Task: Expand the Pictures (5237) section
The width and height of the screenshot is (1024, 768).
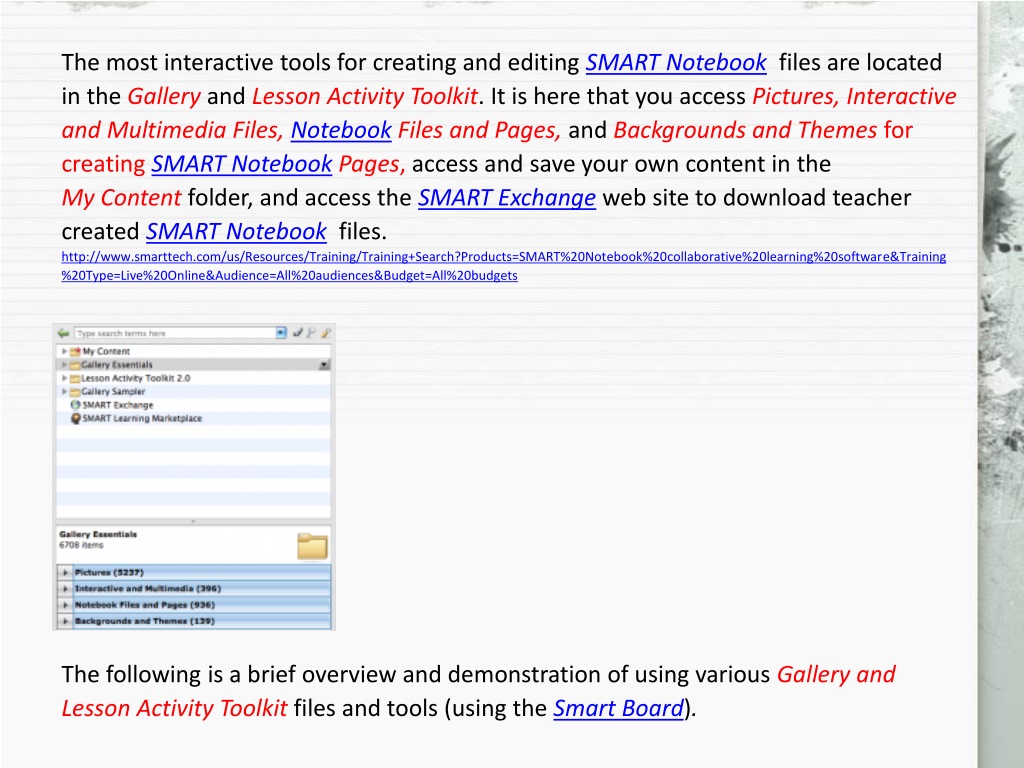Action: [65, 572]
